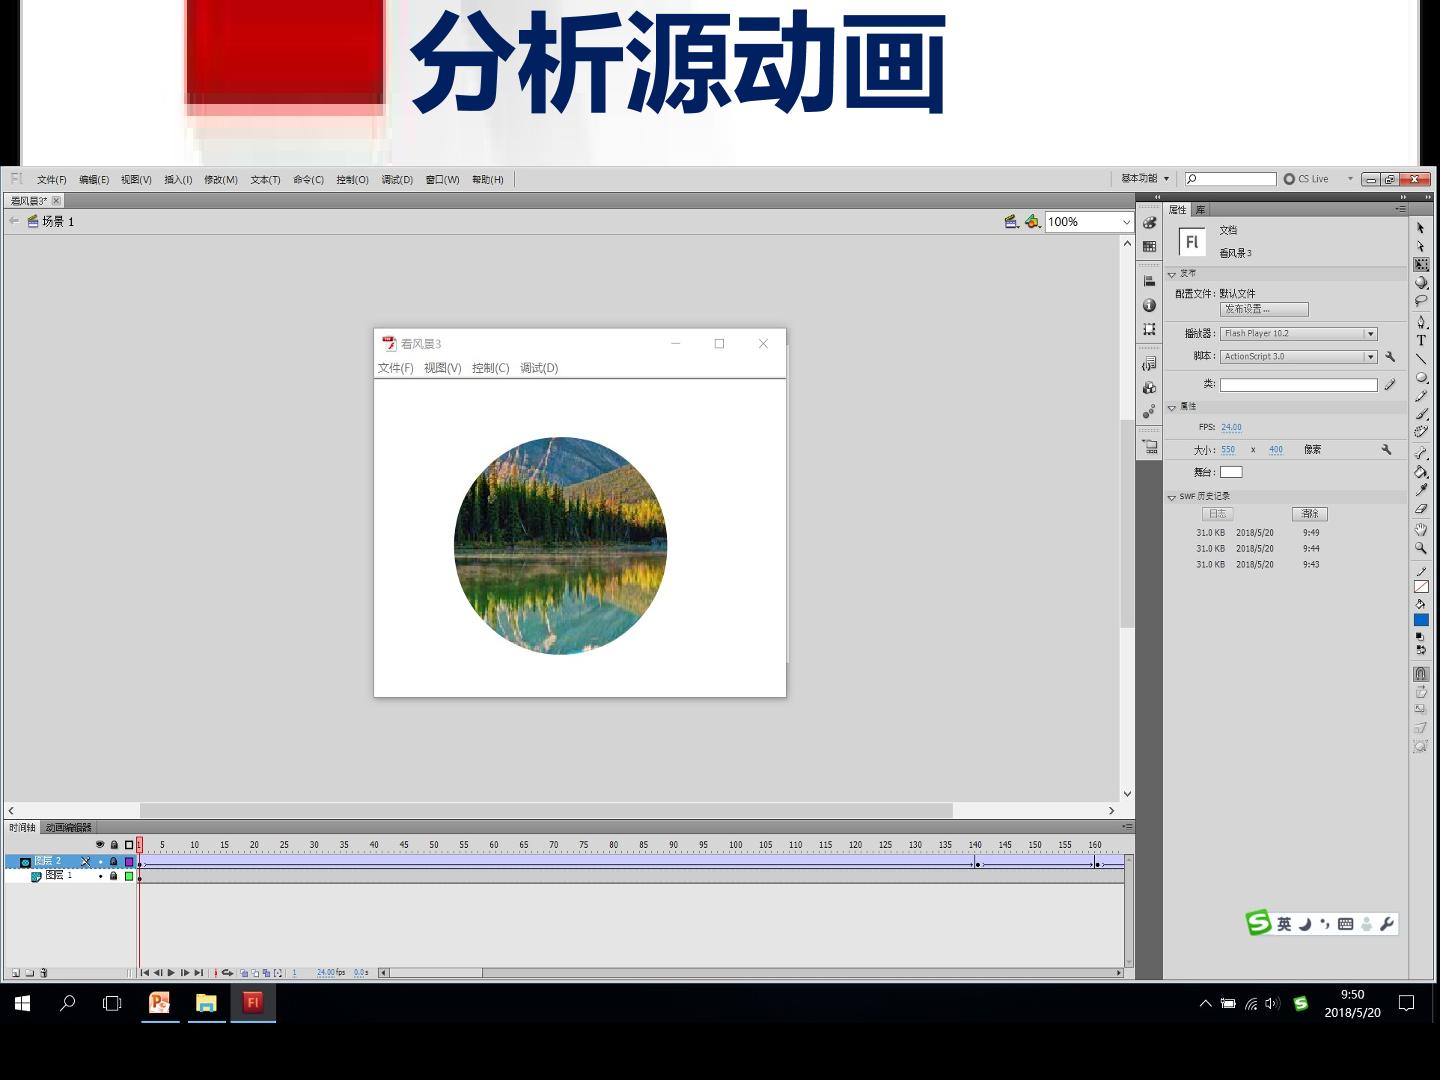
Task: Toggle lock on 图层 2 layer
Action: pyautogui.click(x=114, y=861)
